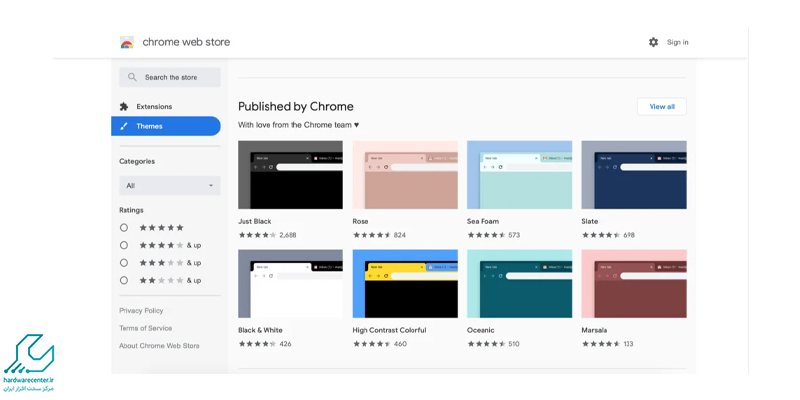Viewport: 800px width, 400px height.
Task: Select the three stars & up filter
Action: click(x=123, y=263)
